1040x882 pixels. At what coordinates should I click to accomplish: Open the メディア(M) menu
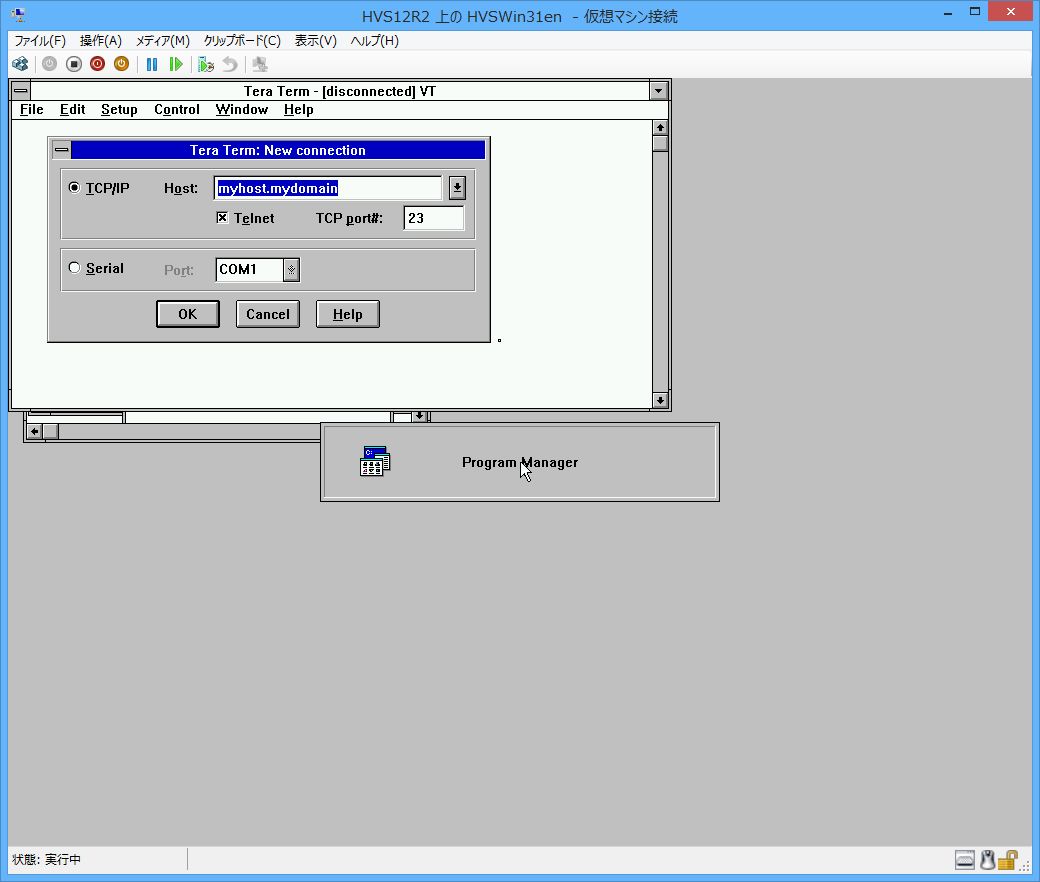click(x=162, y=40)
